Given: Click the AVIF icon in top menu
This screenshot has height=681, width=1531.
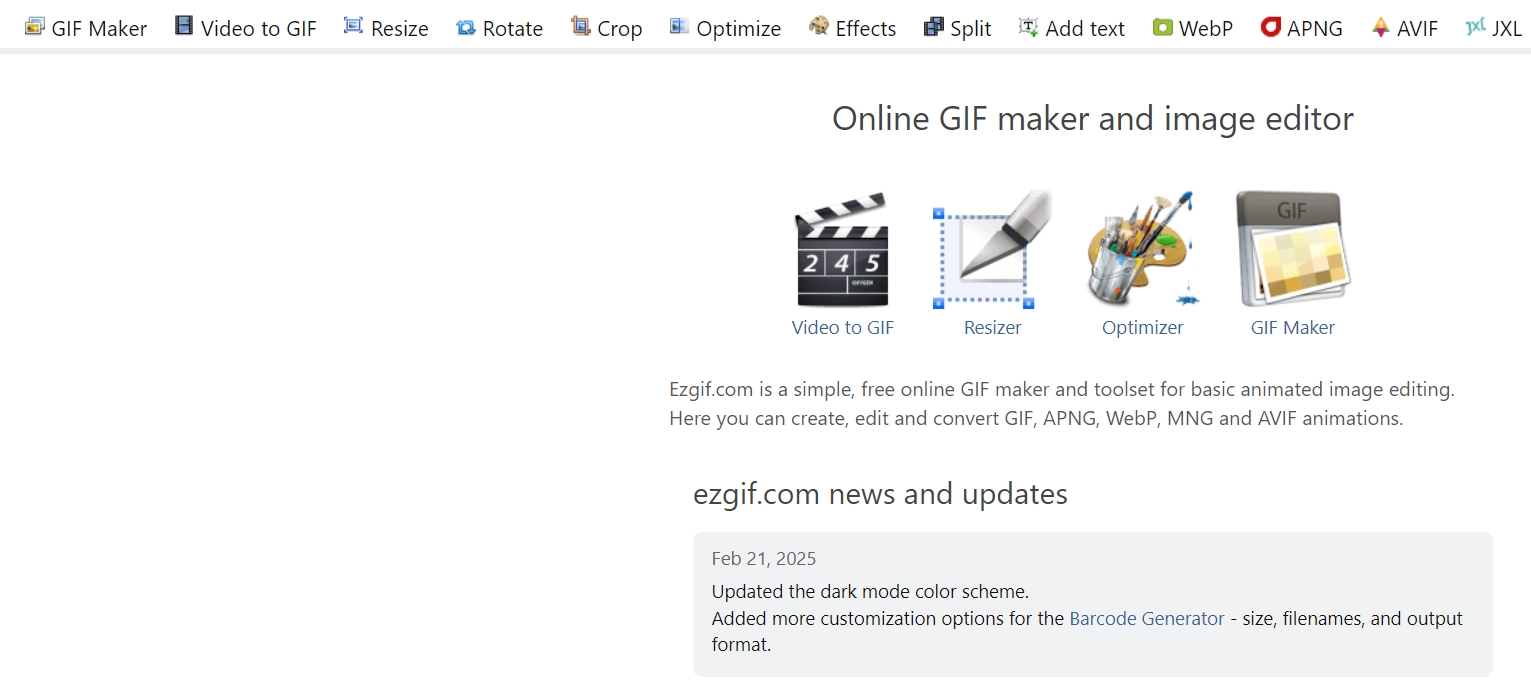Looking at the screenshot, I should pyautogui.click(x=1380, y=27).
